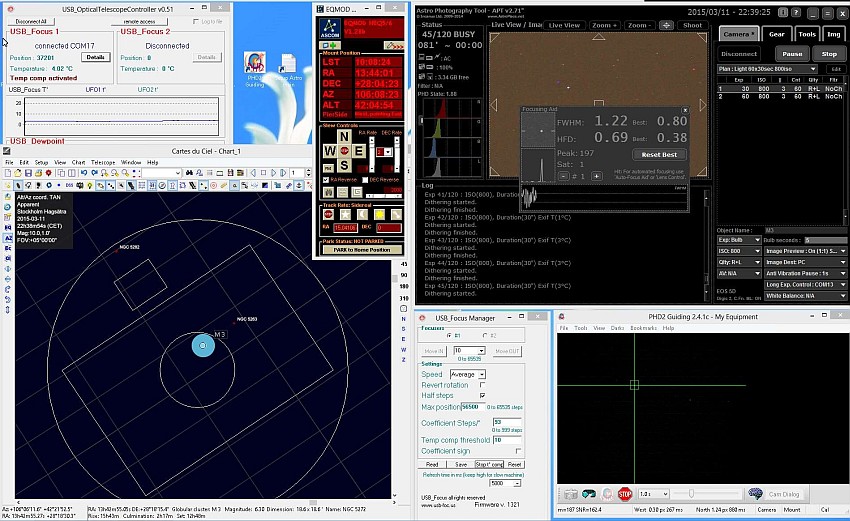The image size is (850, 521).
Task: Click Save button in USB_Focus Manager
Action: tap(461, 465)
